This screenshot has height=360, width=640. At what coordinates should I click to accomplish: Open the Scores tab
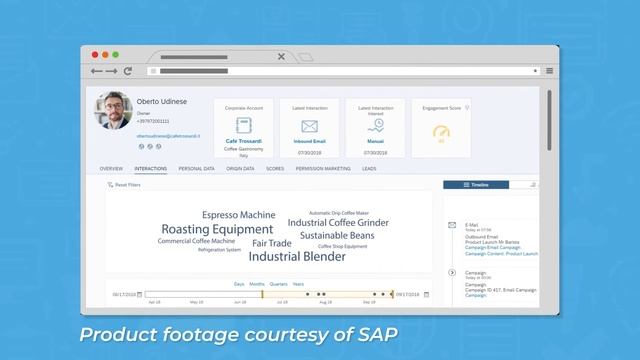pos(275,169)
